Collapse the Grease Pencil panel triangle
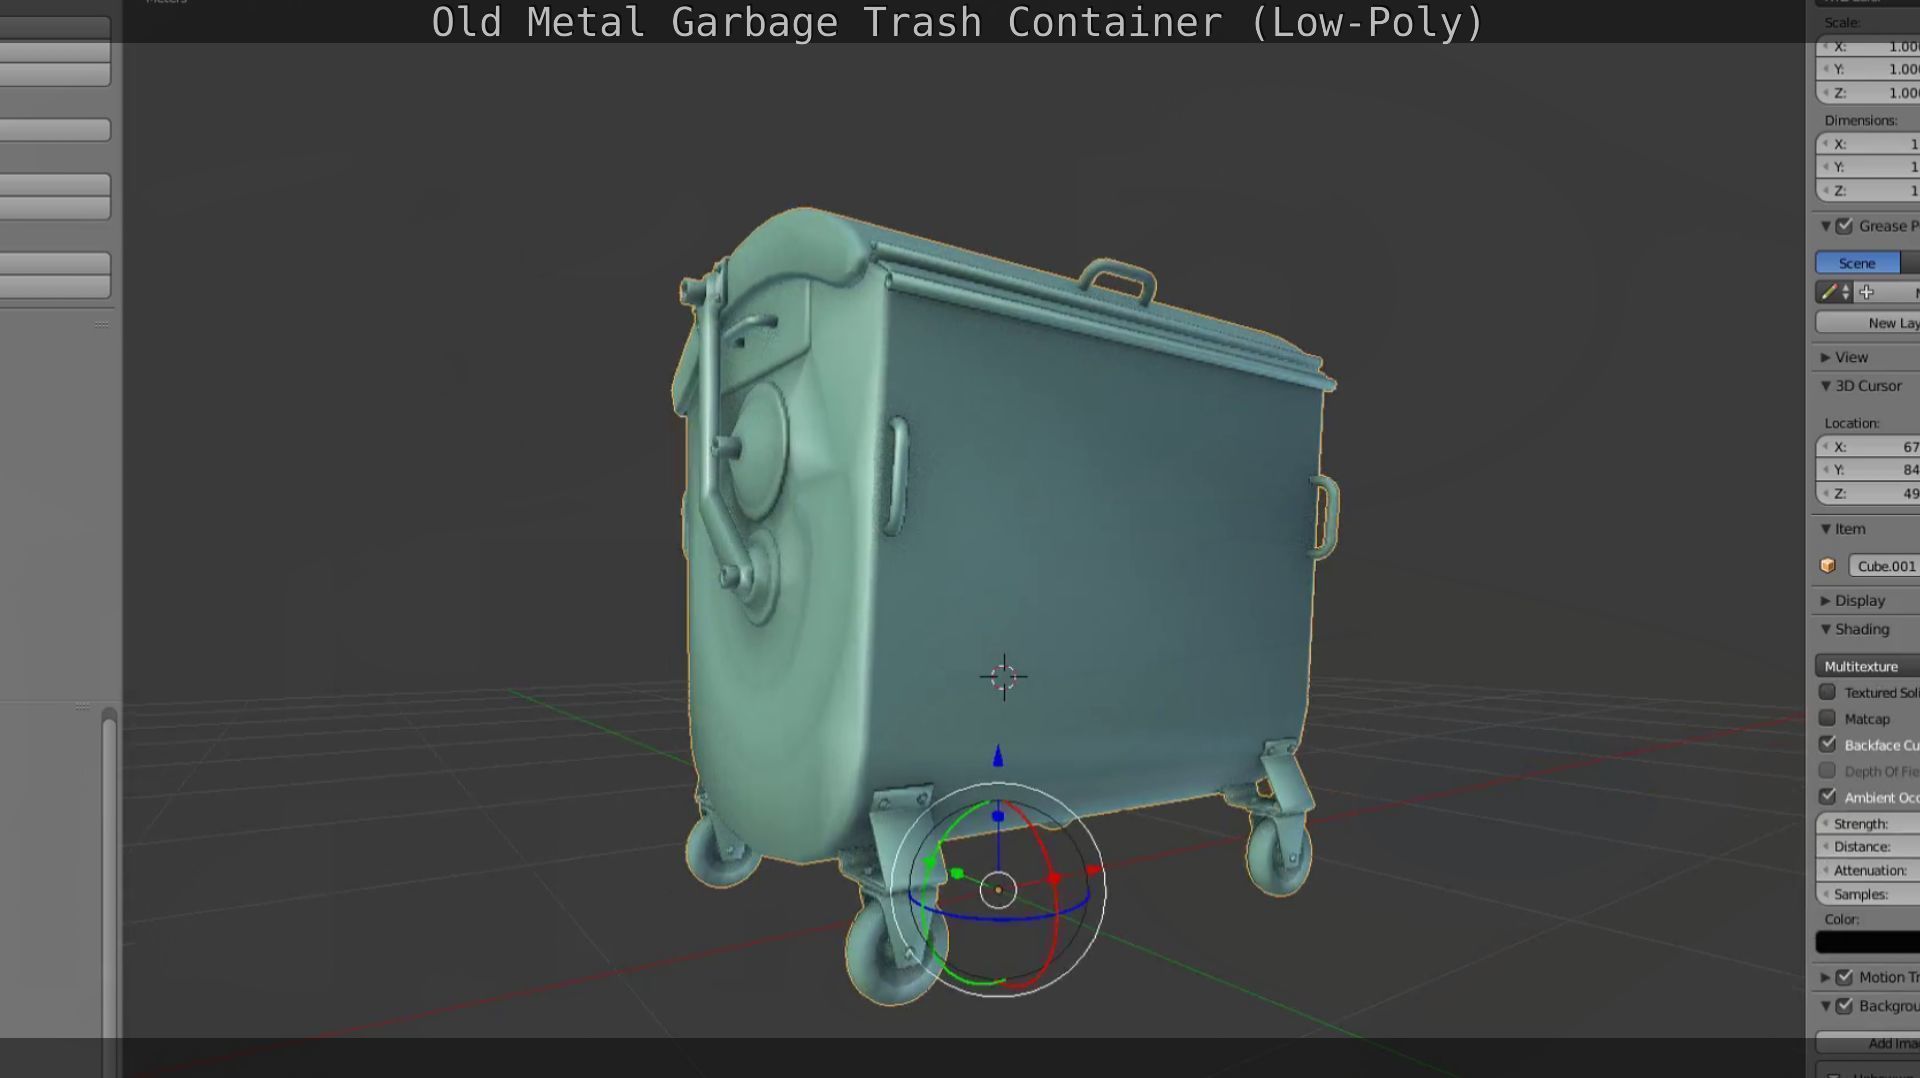Viewport: 1920px width, 1078px height. (x=1826, y=226)
